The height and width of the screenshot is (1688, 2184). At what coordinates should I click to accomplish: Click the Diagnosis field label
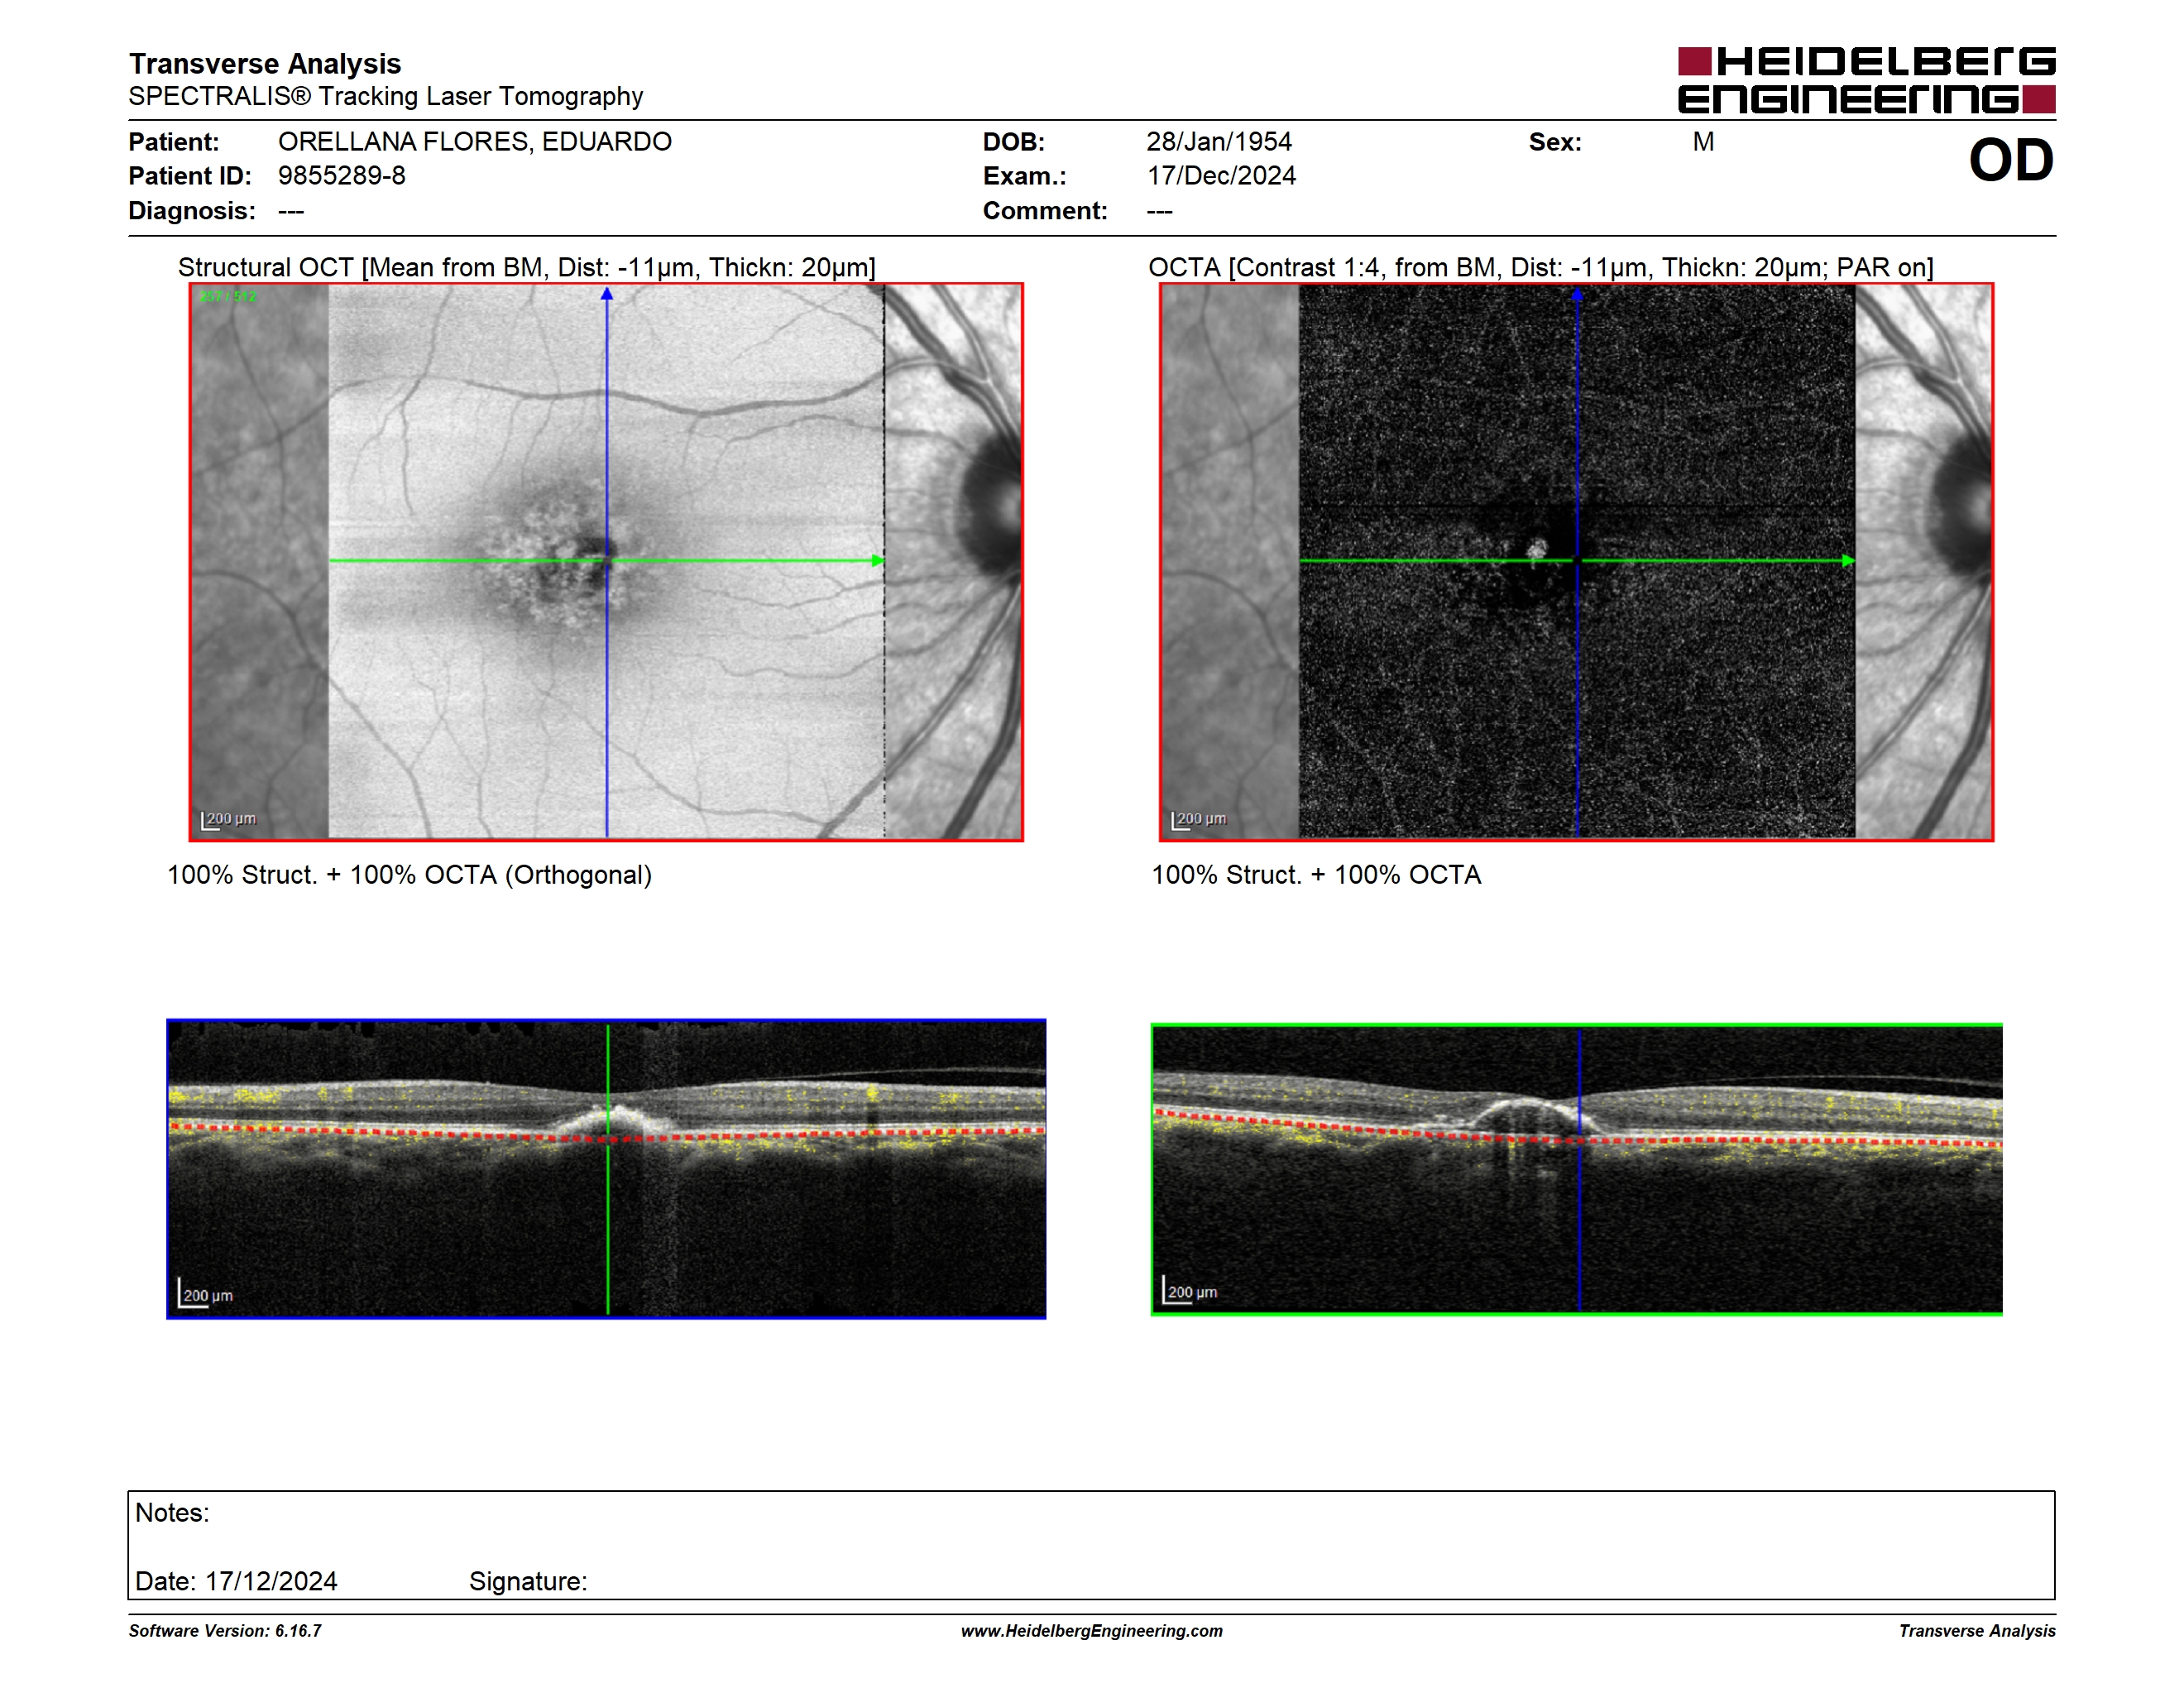tap(192, 211)
